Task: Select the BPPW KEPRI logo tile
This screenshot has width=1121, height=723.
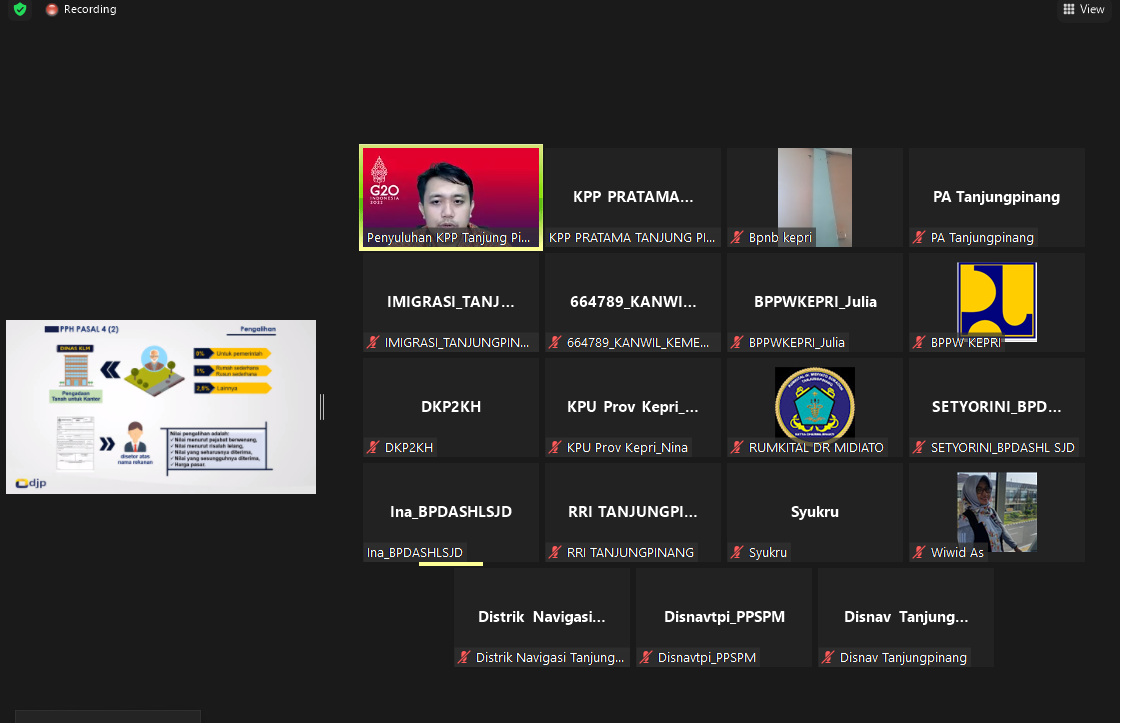Action: click(x=996, y=300)
